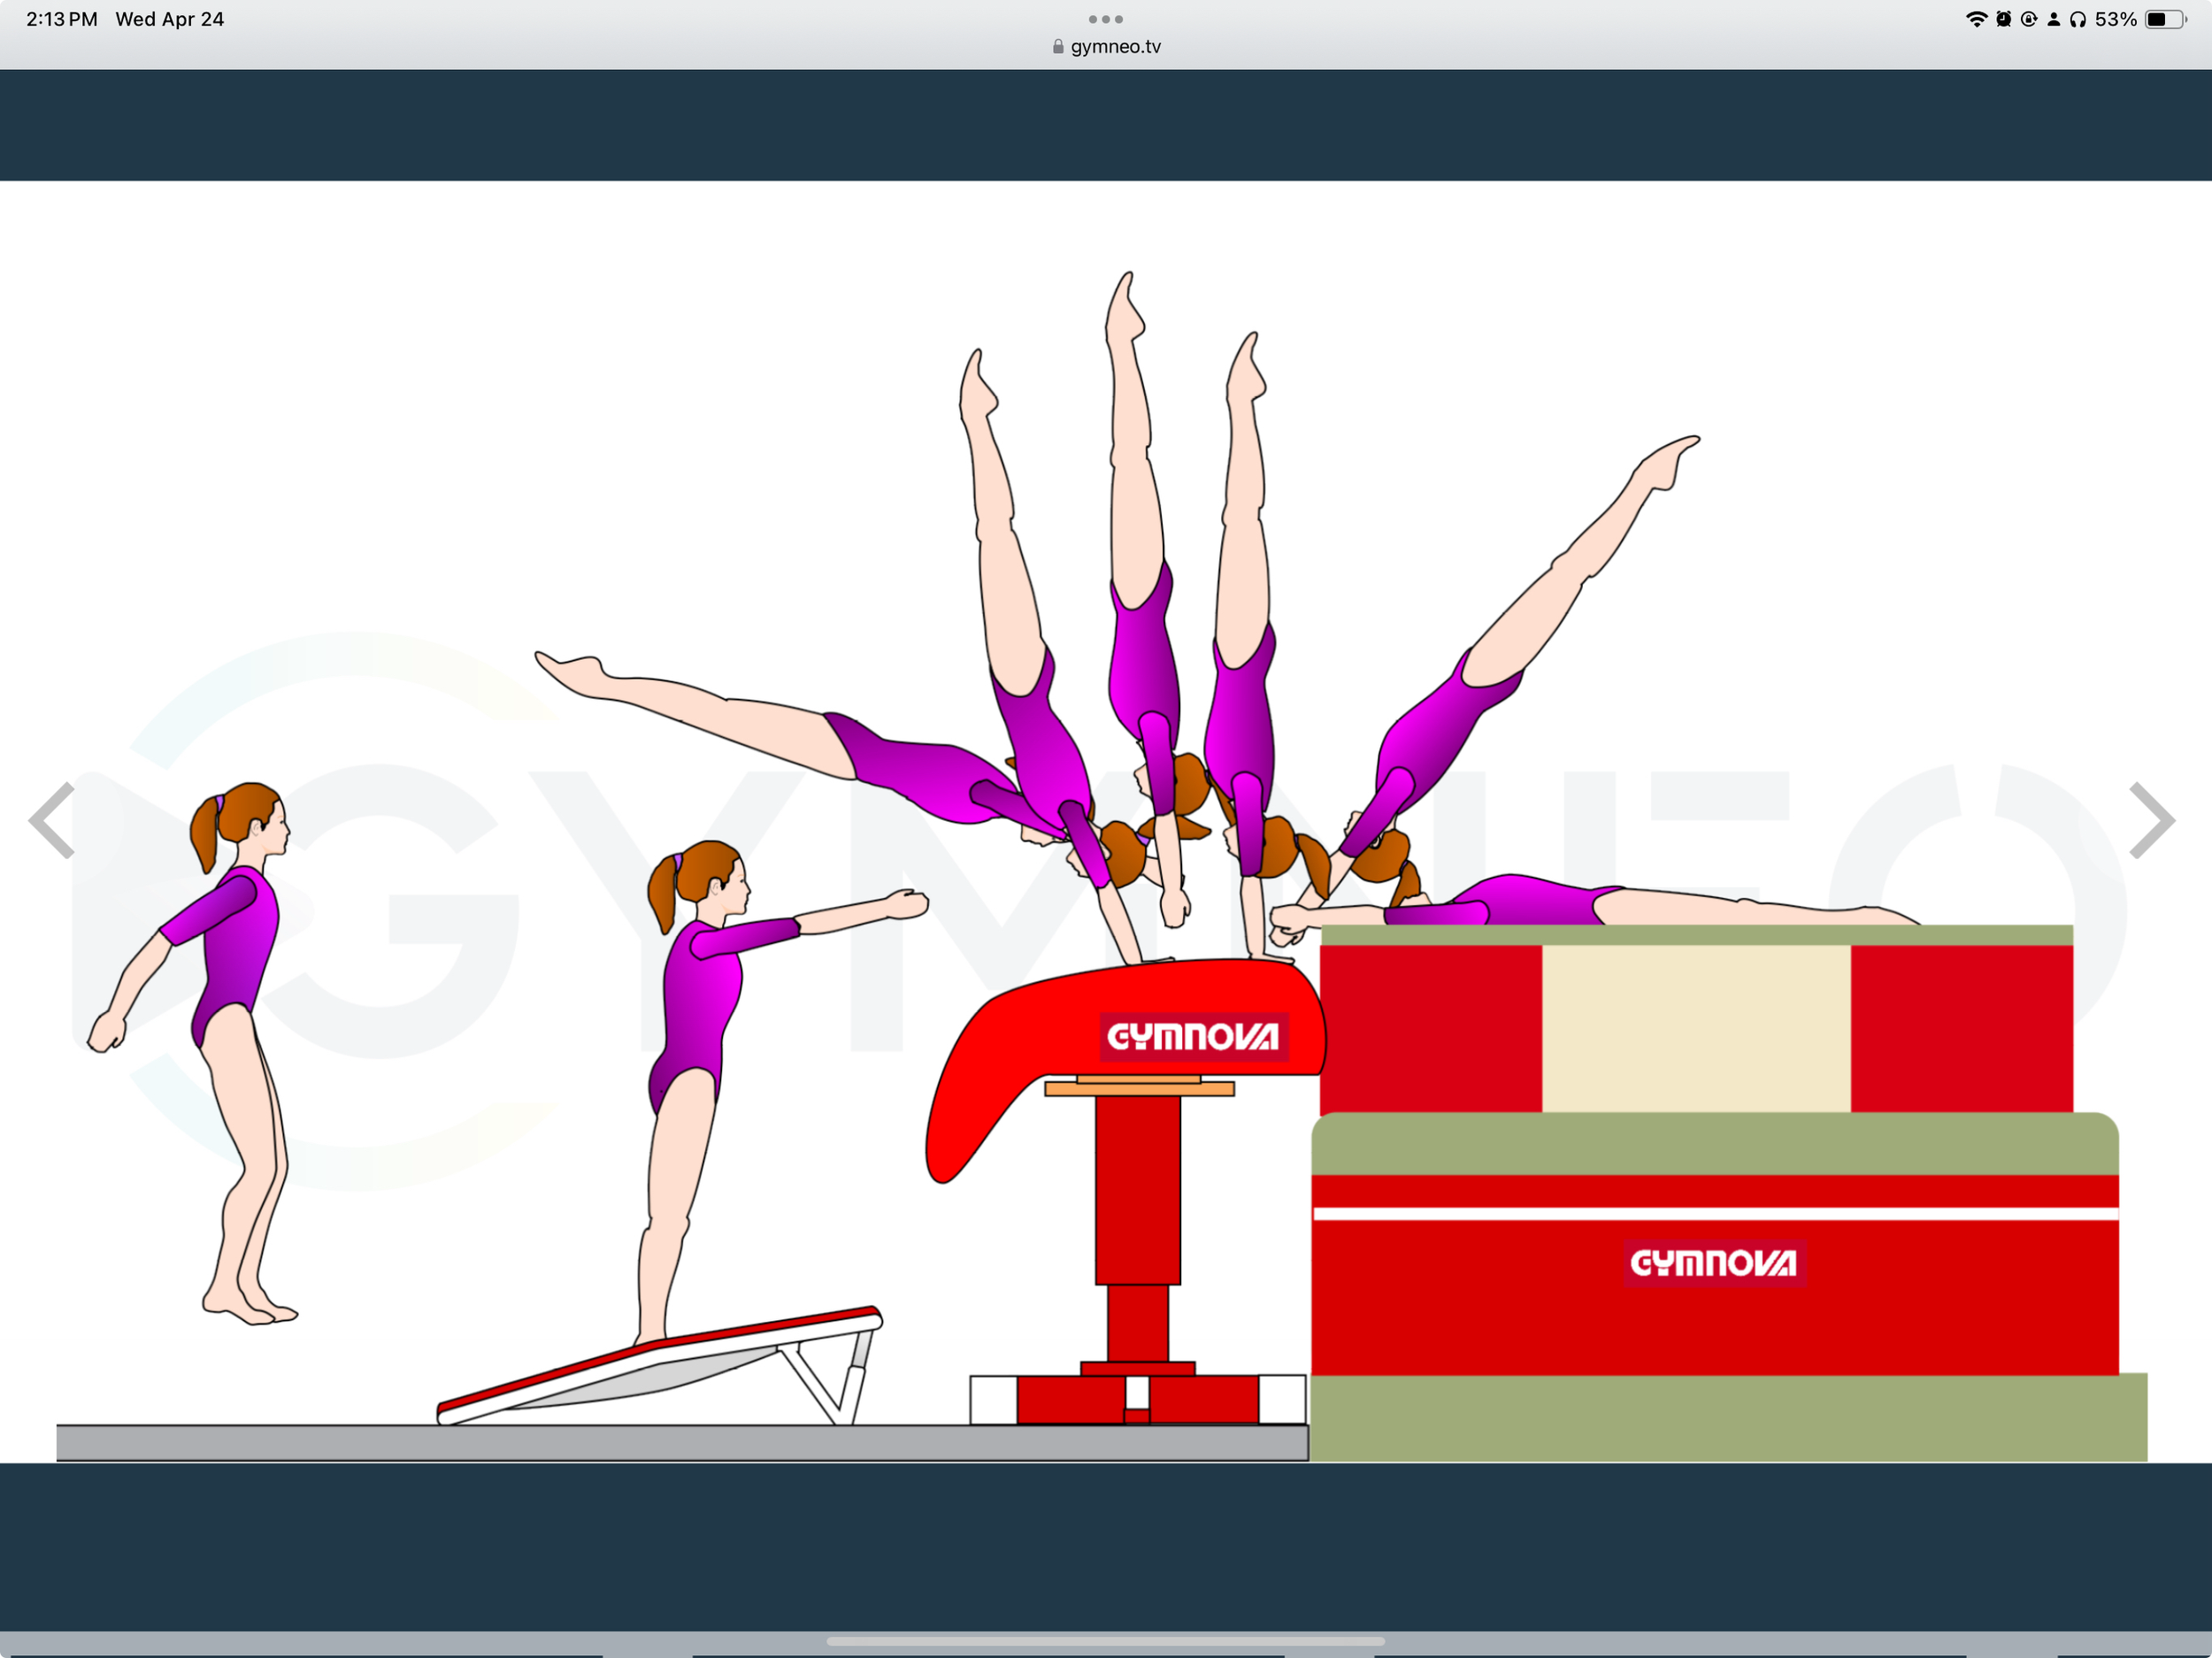Tap the gymneo.tv address bar
The image size is (2212, 1658).
(1114, 45)
